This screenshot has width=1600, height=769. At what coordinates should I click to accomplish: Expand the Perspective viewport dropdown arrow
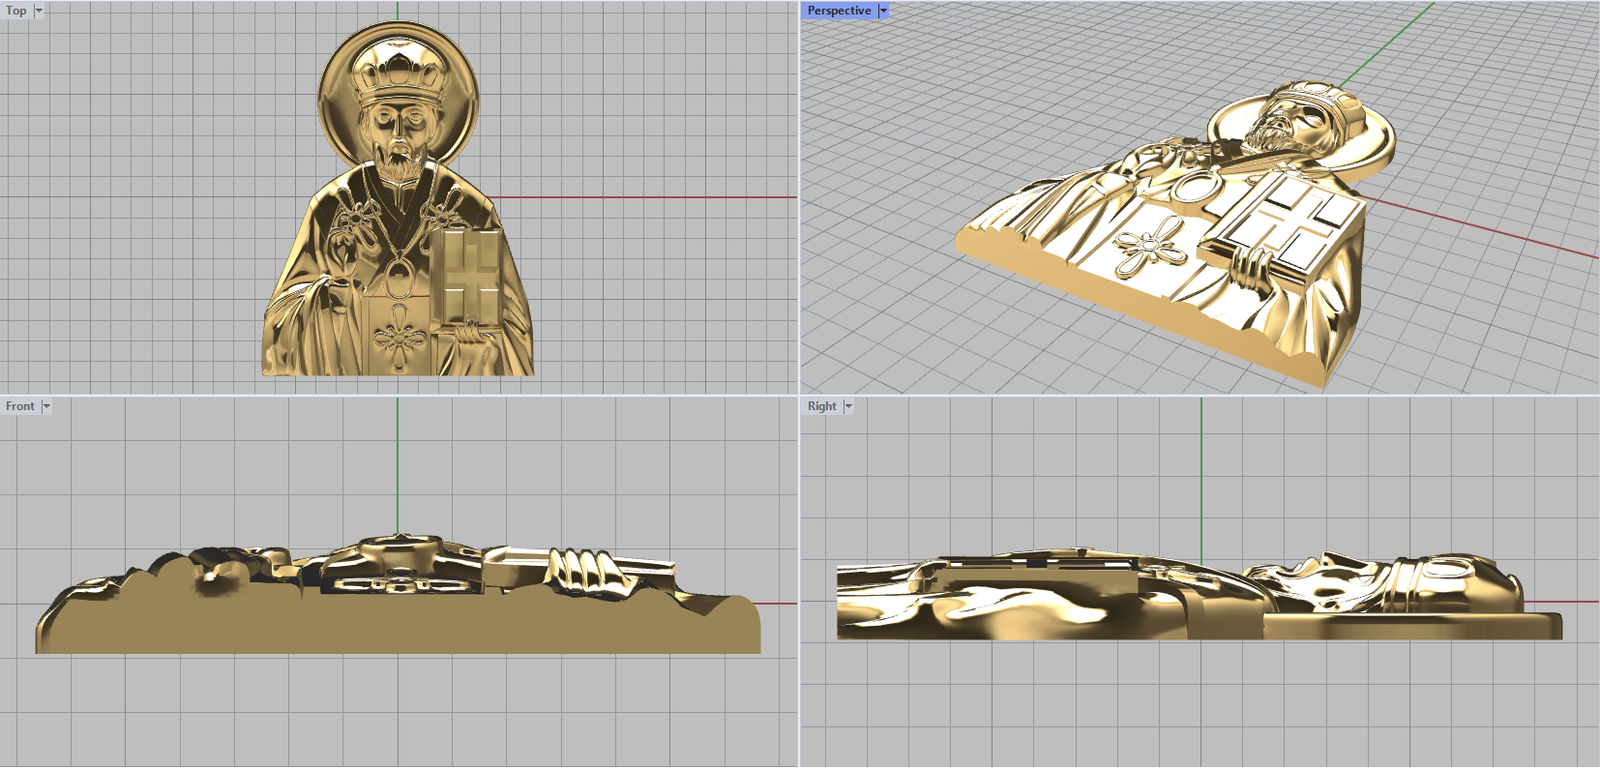pyautogui.click(x=883, y=11)
